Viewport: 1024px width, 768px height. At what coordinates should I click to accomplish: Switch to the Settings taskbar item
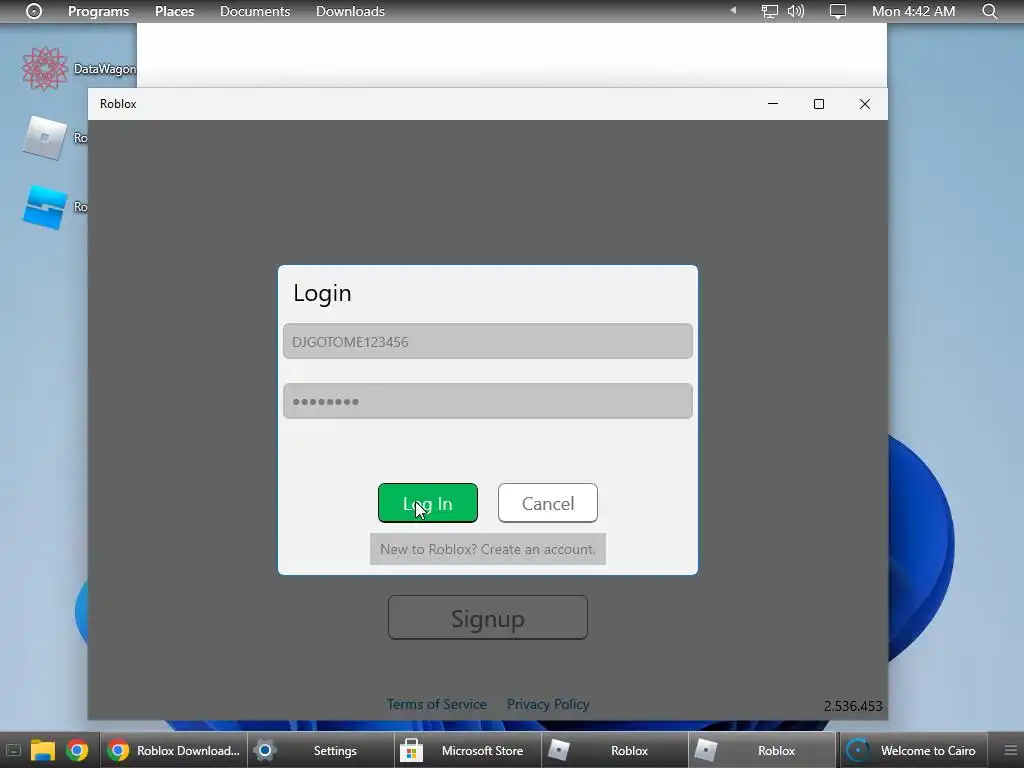point(321,750)
